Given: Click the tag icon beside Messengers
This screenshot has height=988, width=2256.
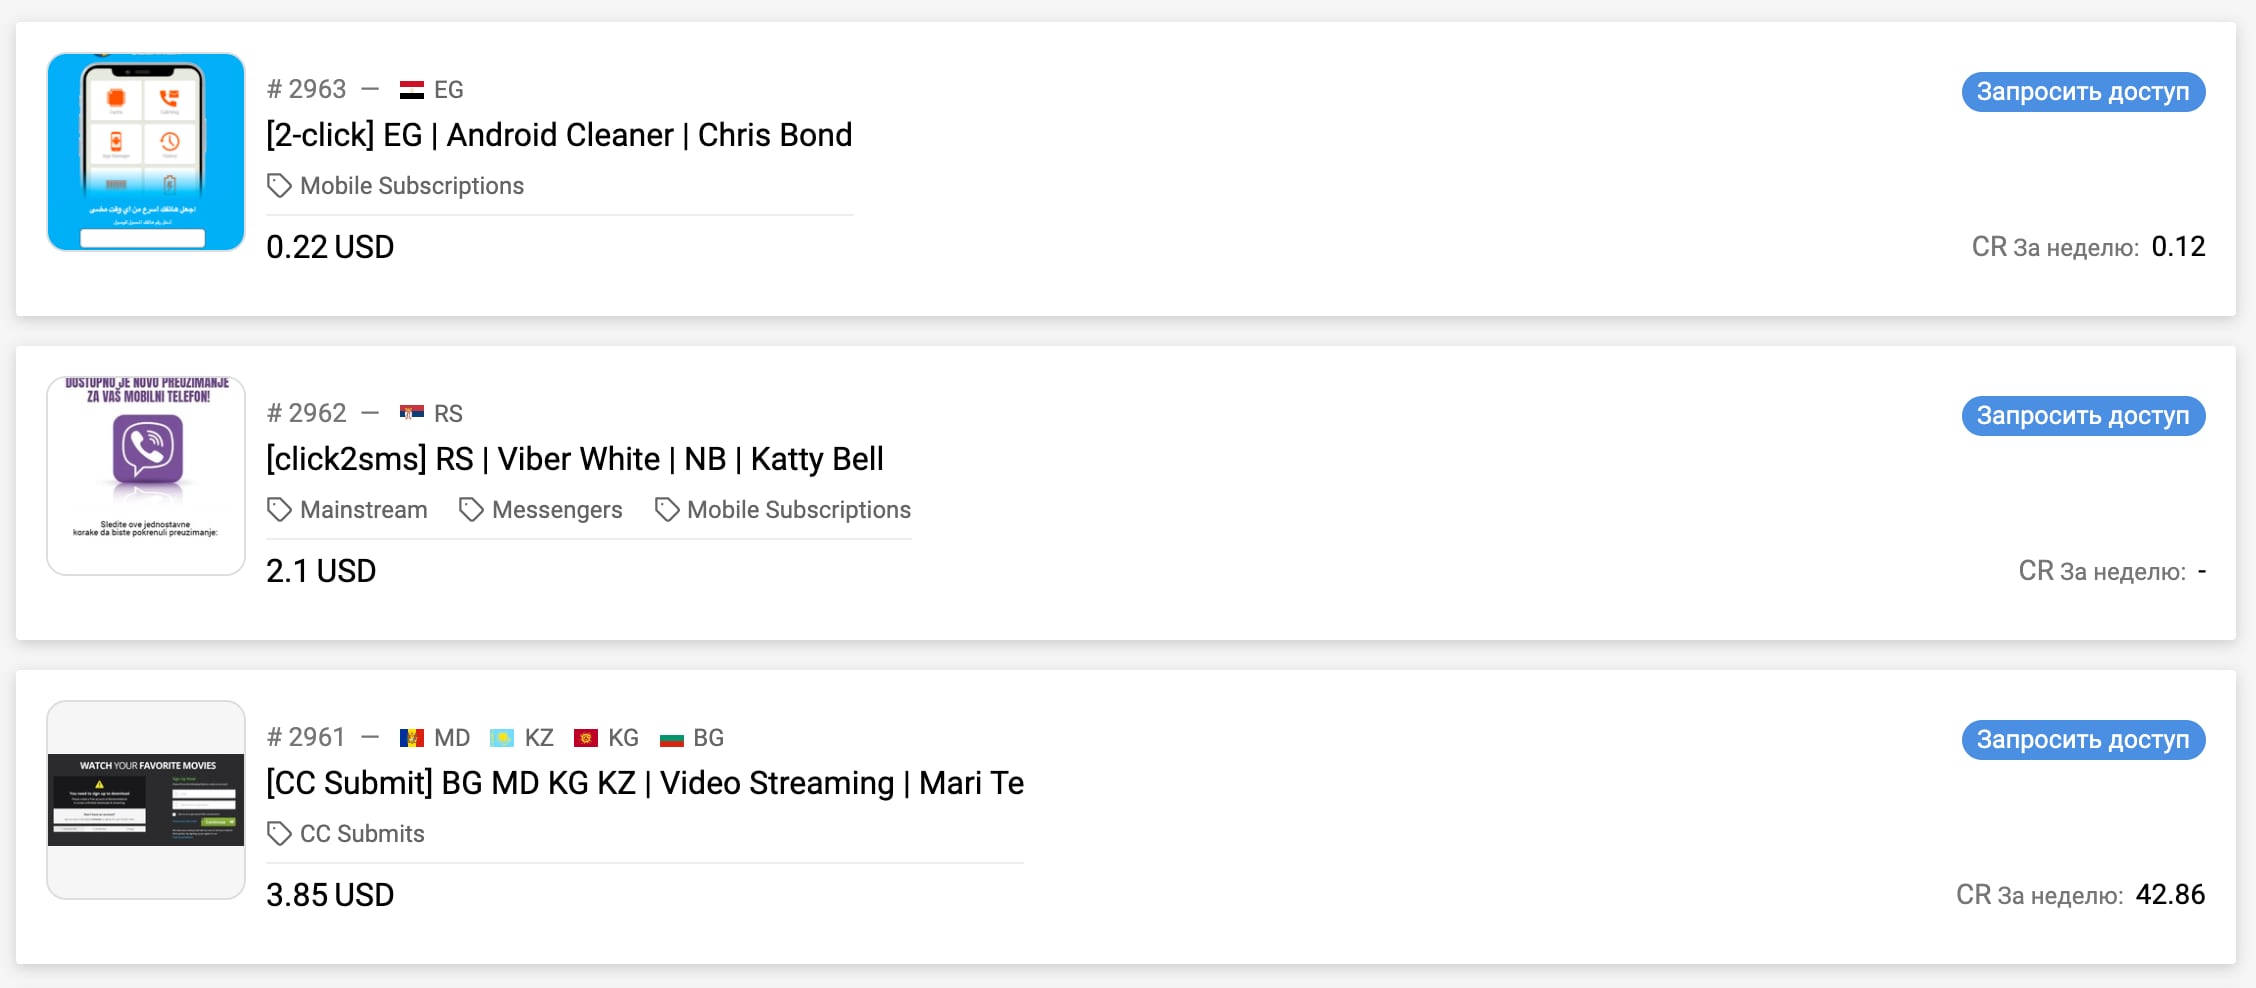Looking at the screenshot, I should point(471,510).
